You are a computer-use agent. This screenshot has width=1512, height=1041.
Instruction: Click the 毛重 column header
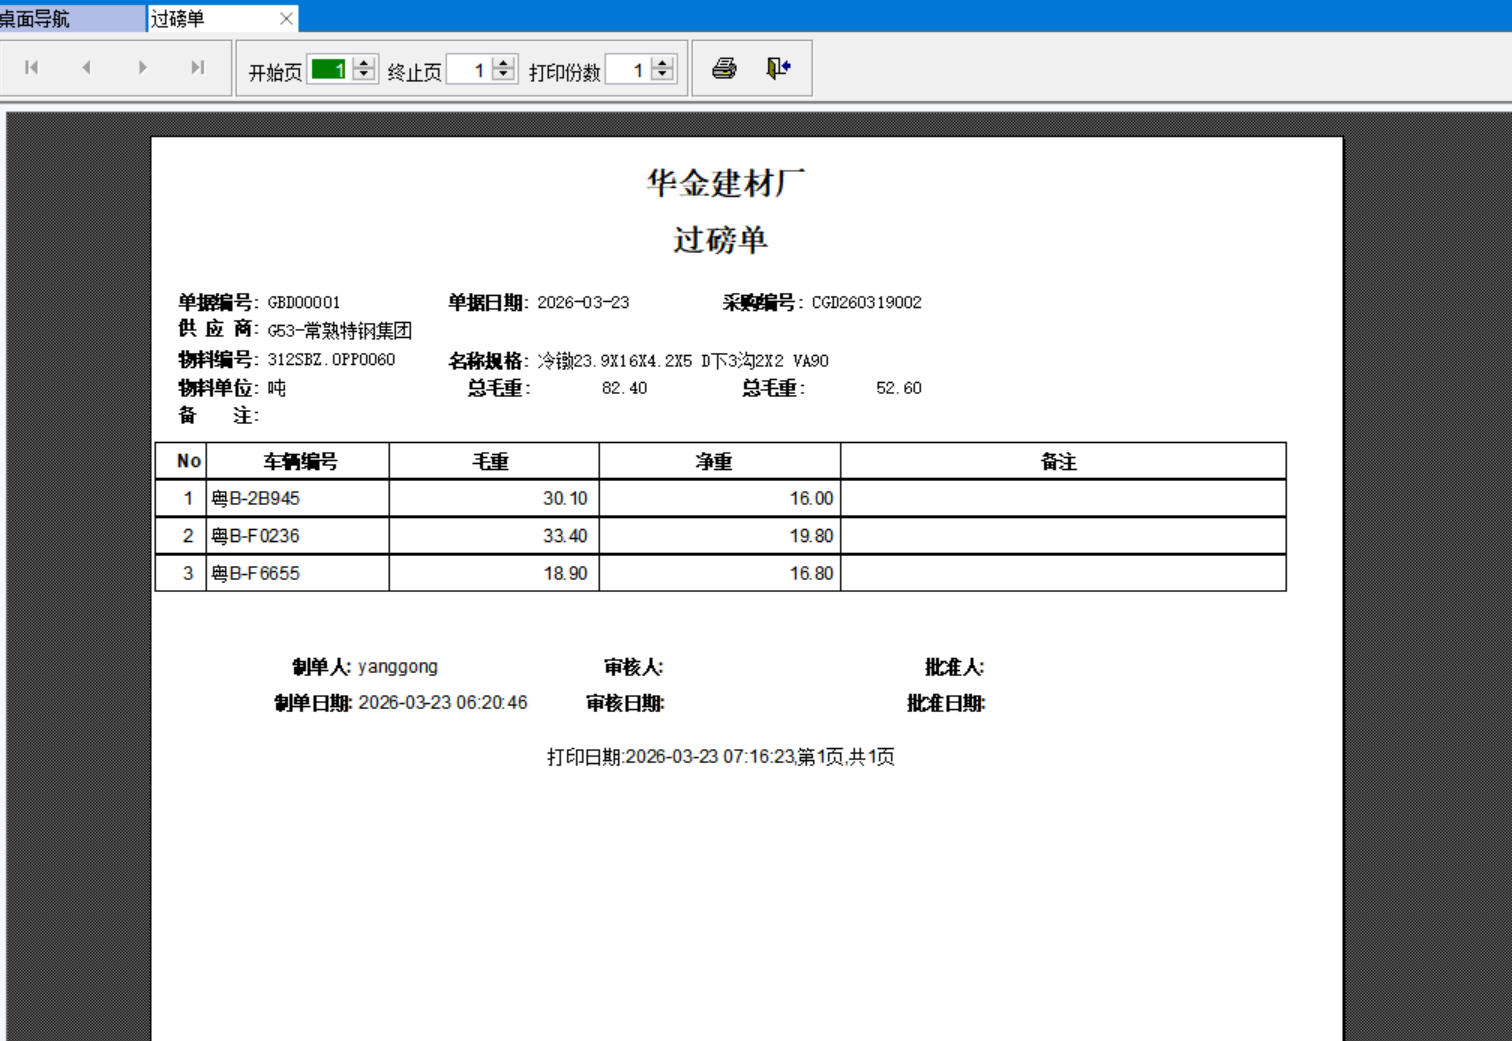[492, 461]
